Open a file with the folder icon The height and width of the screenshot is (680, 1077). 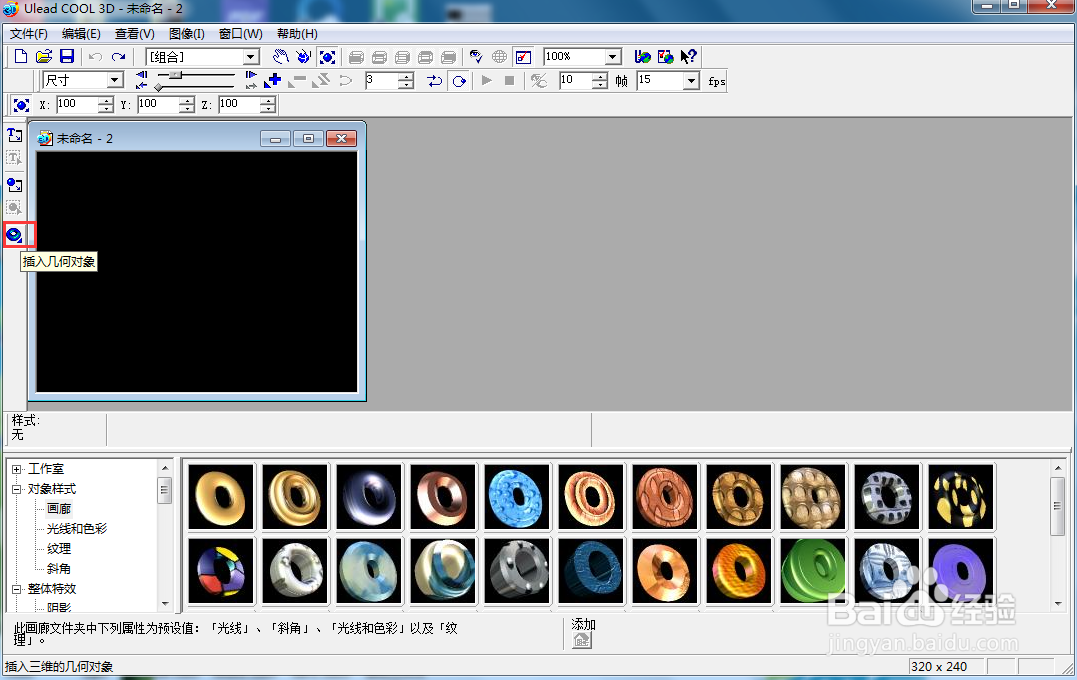43,56
